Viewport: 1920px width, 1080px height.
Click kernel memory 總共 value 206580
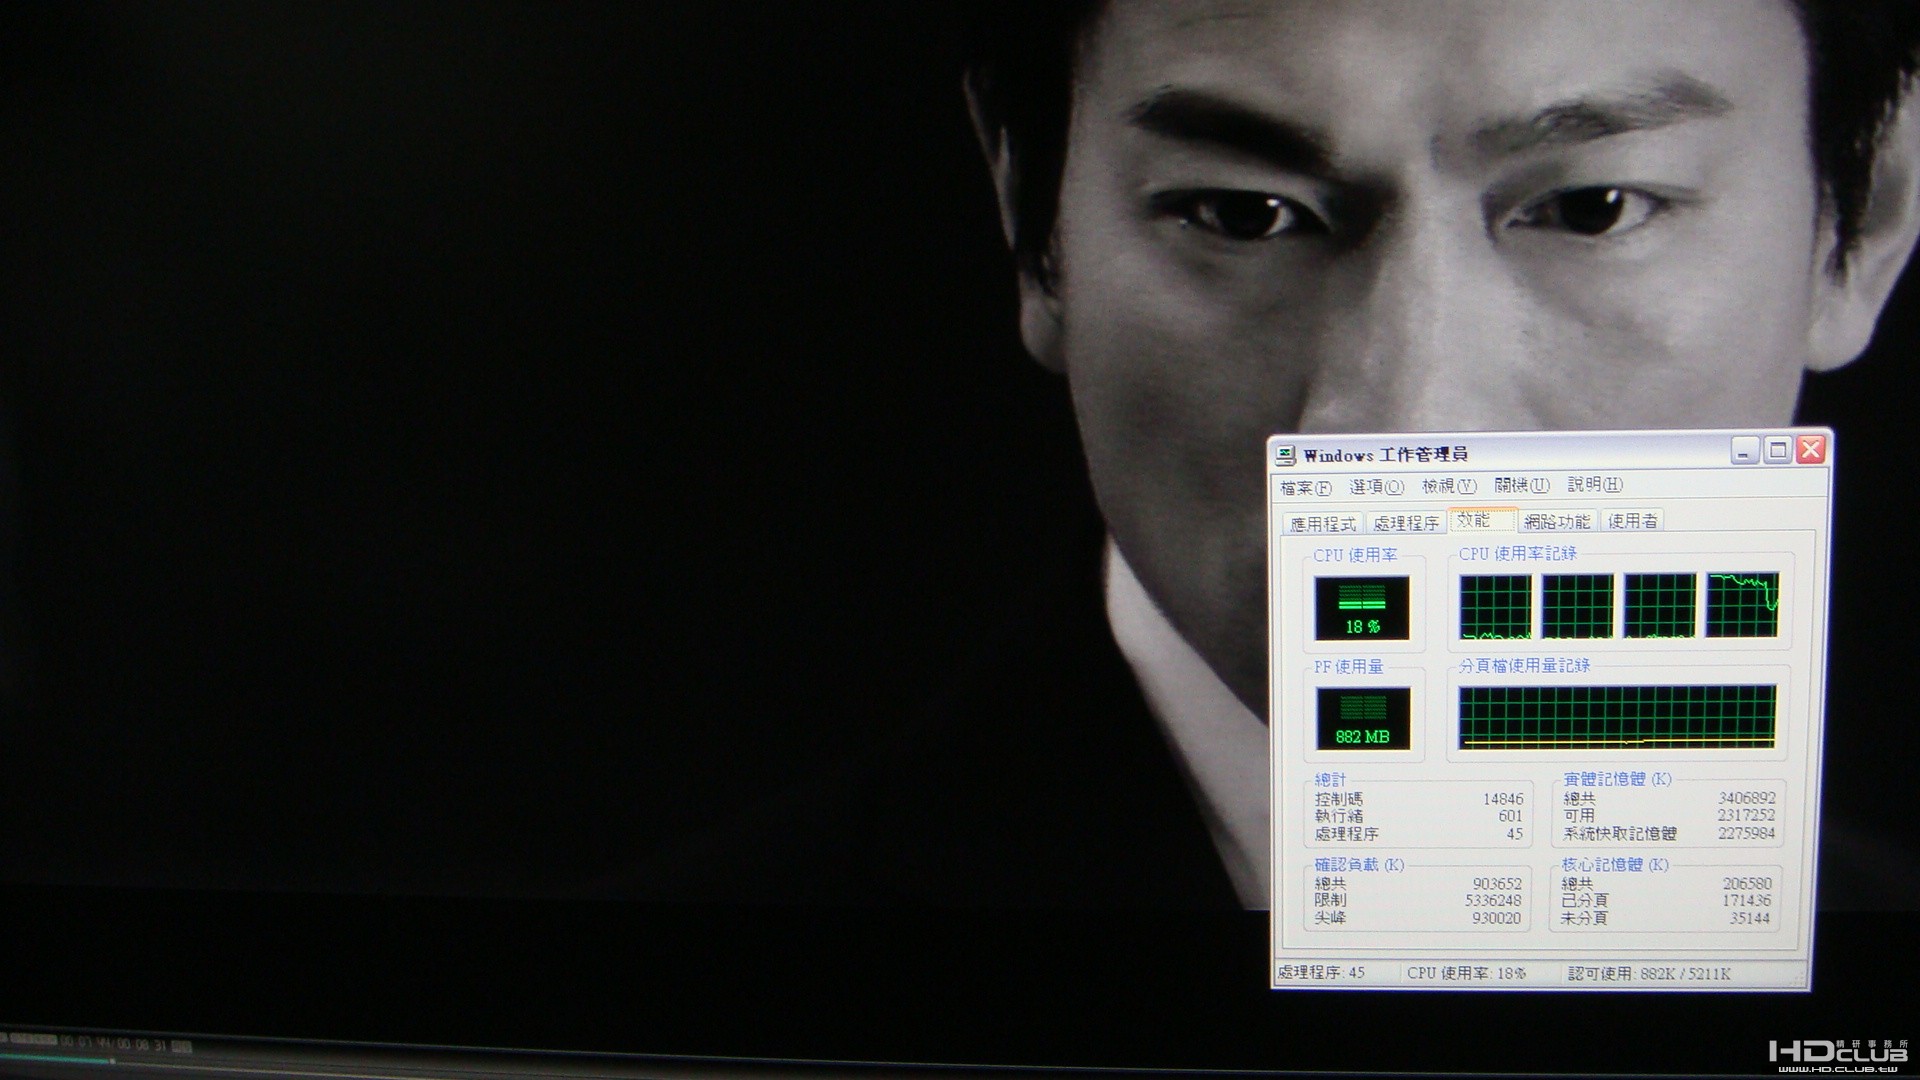[x=1747, y=884]
